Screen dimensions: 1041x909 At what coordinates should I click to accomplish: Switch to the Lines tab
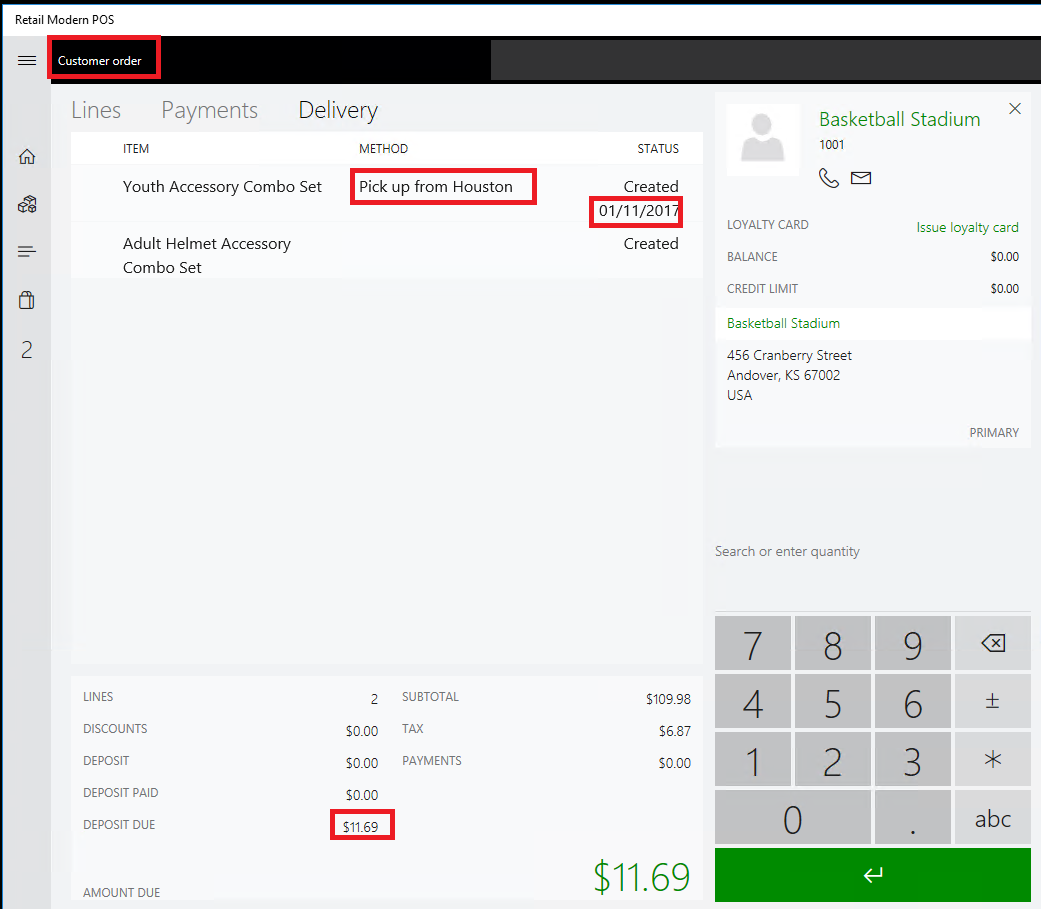(96, 111)
